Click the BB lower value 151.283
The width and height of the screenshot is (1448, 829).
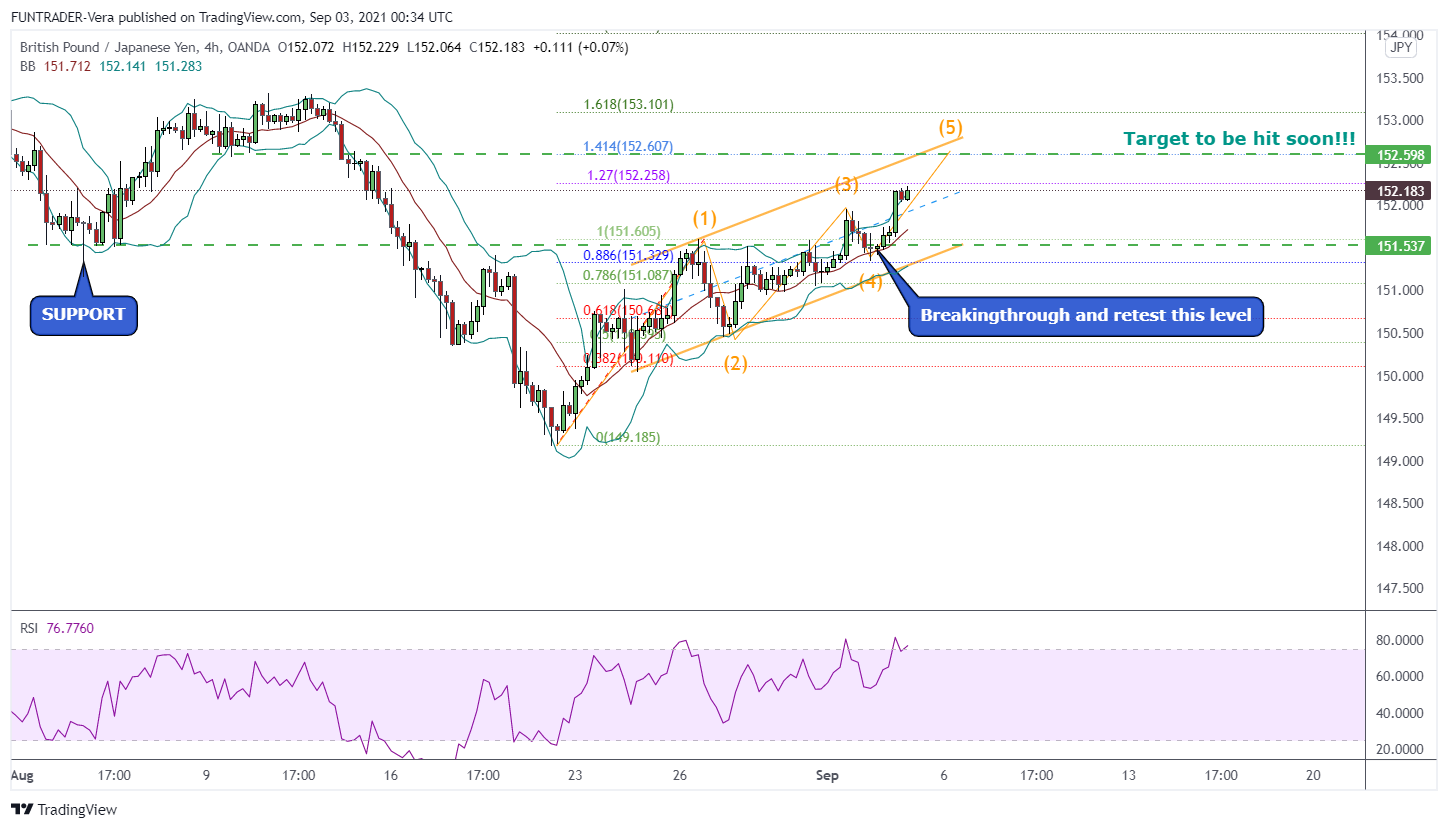[x=179, y=66]
